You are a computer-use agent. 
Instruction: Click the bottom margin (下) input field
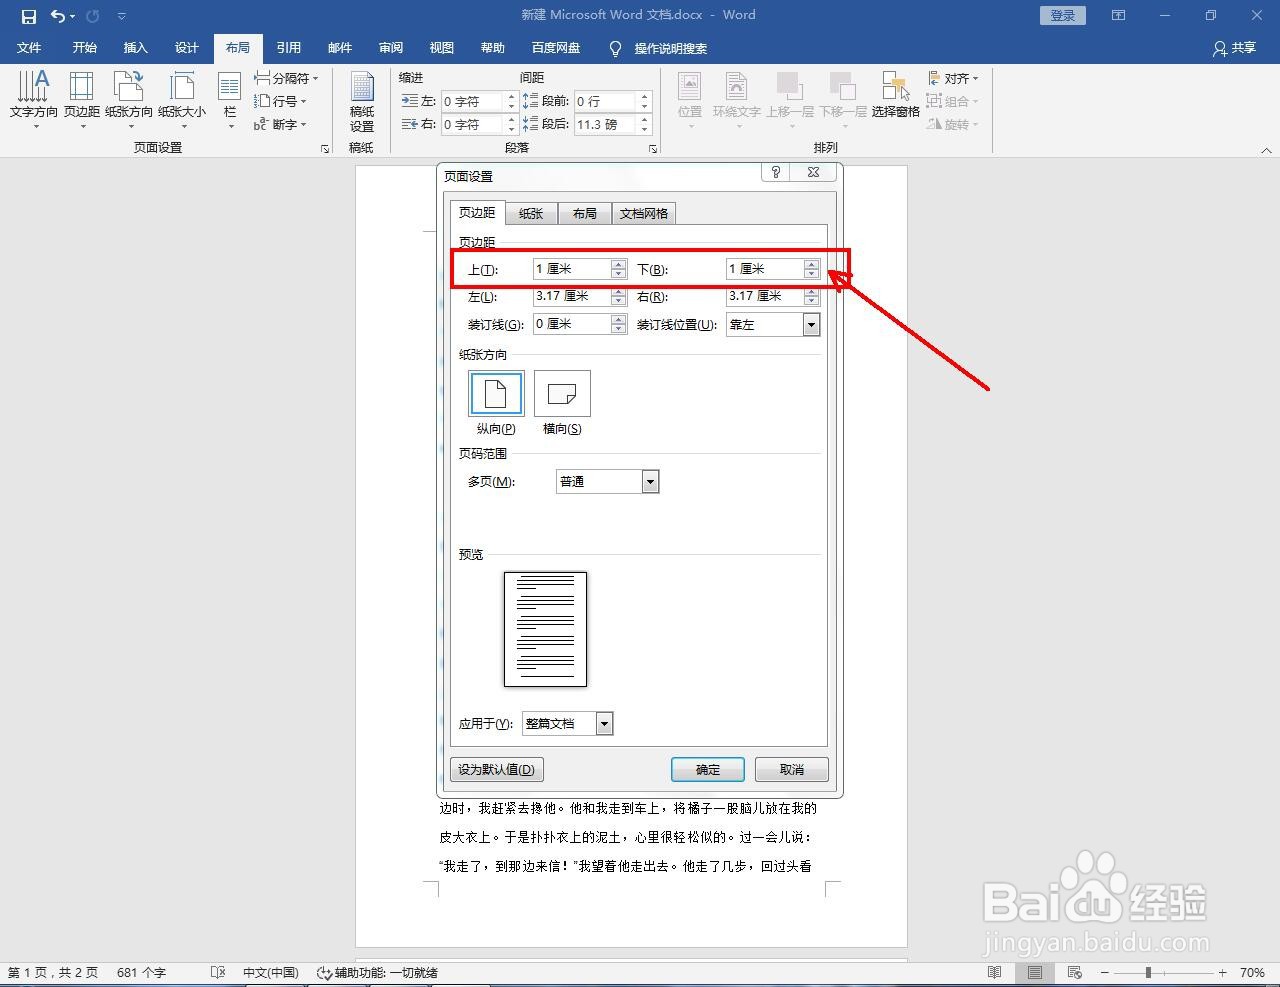pos(765,269)
